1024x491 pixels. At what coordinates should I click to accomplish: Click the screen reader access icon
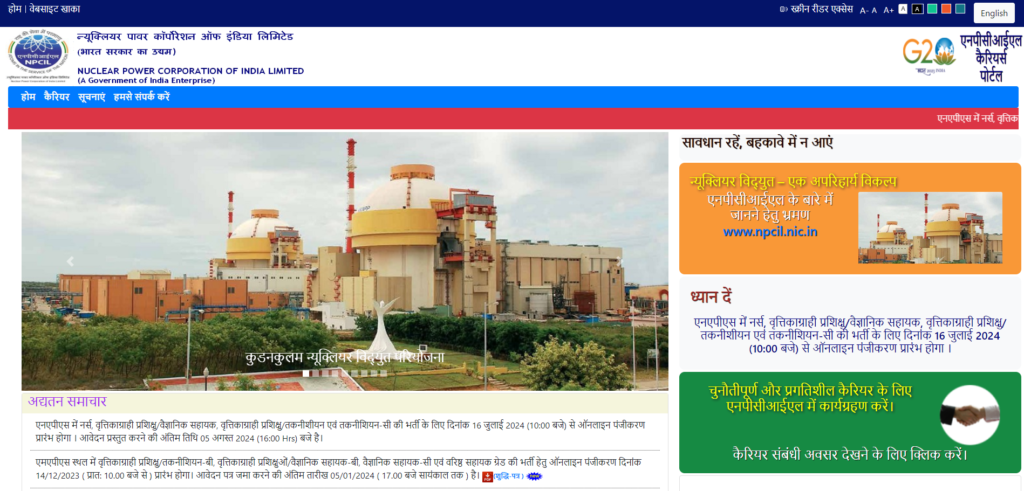[x=784, y=10]
